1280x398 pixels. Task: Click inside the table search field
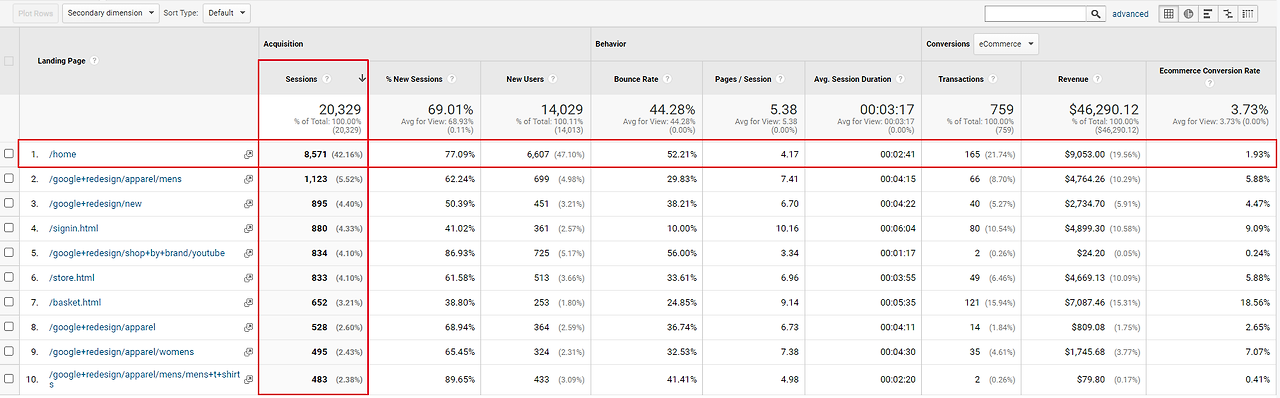click(x=1035, y=14)
